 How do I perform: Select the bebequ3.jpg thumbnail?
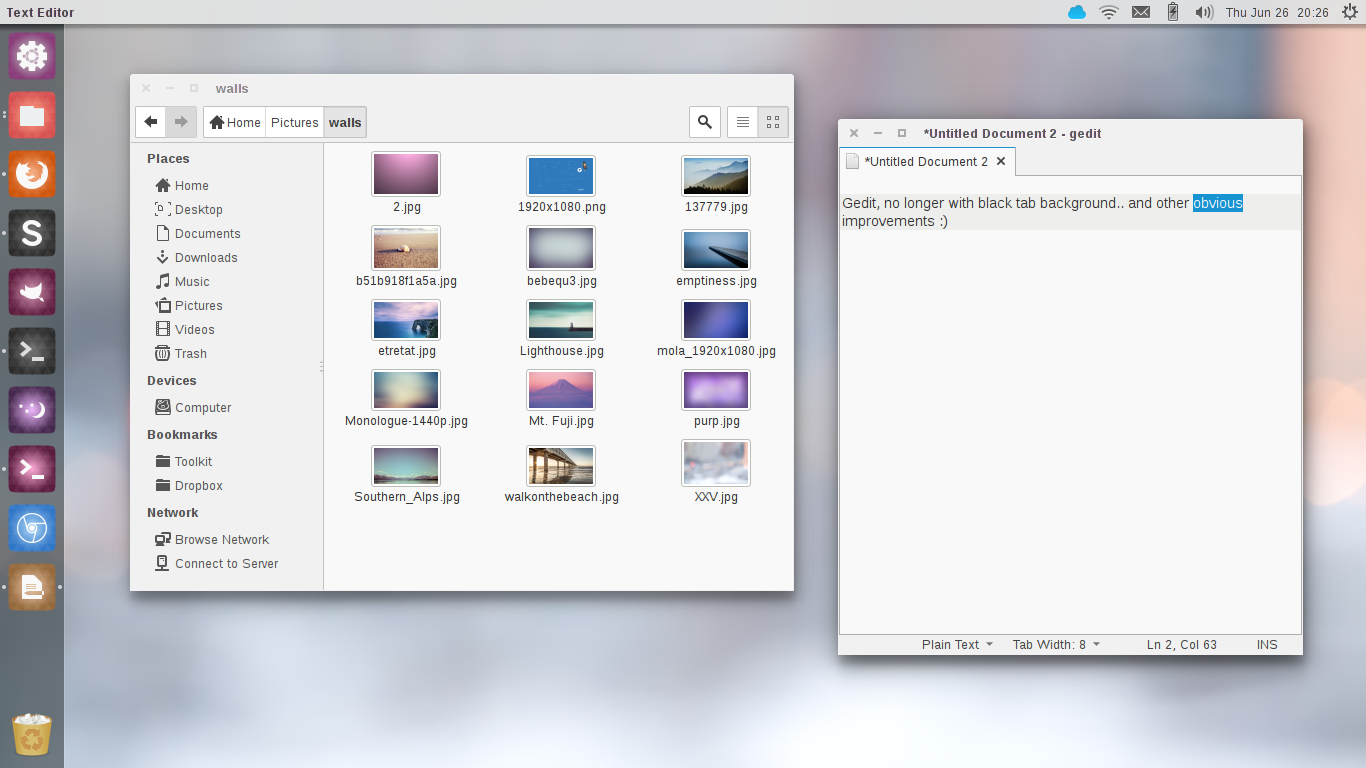click(x=561, y=248)
